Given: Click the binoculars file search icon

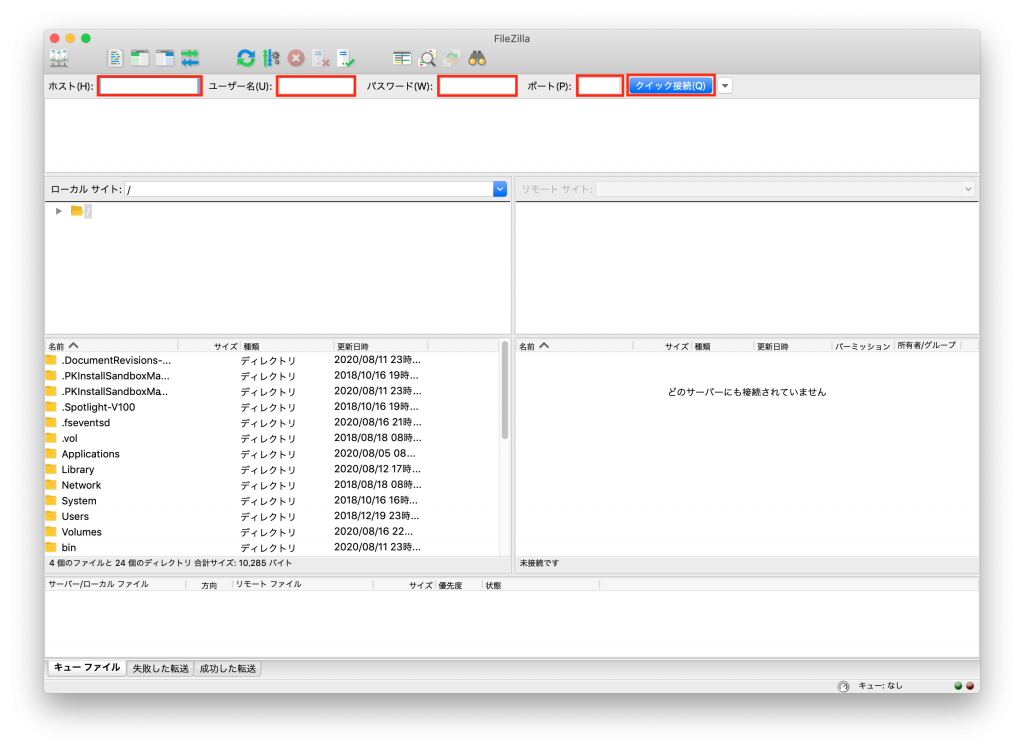Looking at the screenshot, I should click(x=477, y=58).
